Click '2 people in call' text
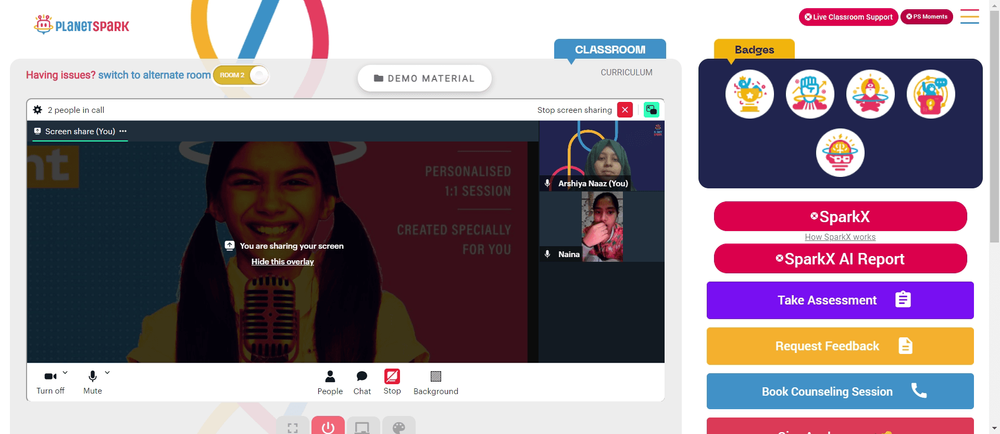The image size is (1000, 434). [x=76, y=110]
